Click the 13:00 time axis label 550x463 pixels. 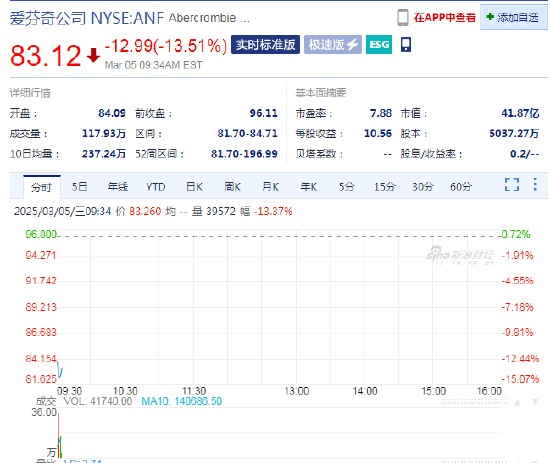pos(296,391)
